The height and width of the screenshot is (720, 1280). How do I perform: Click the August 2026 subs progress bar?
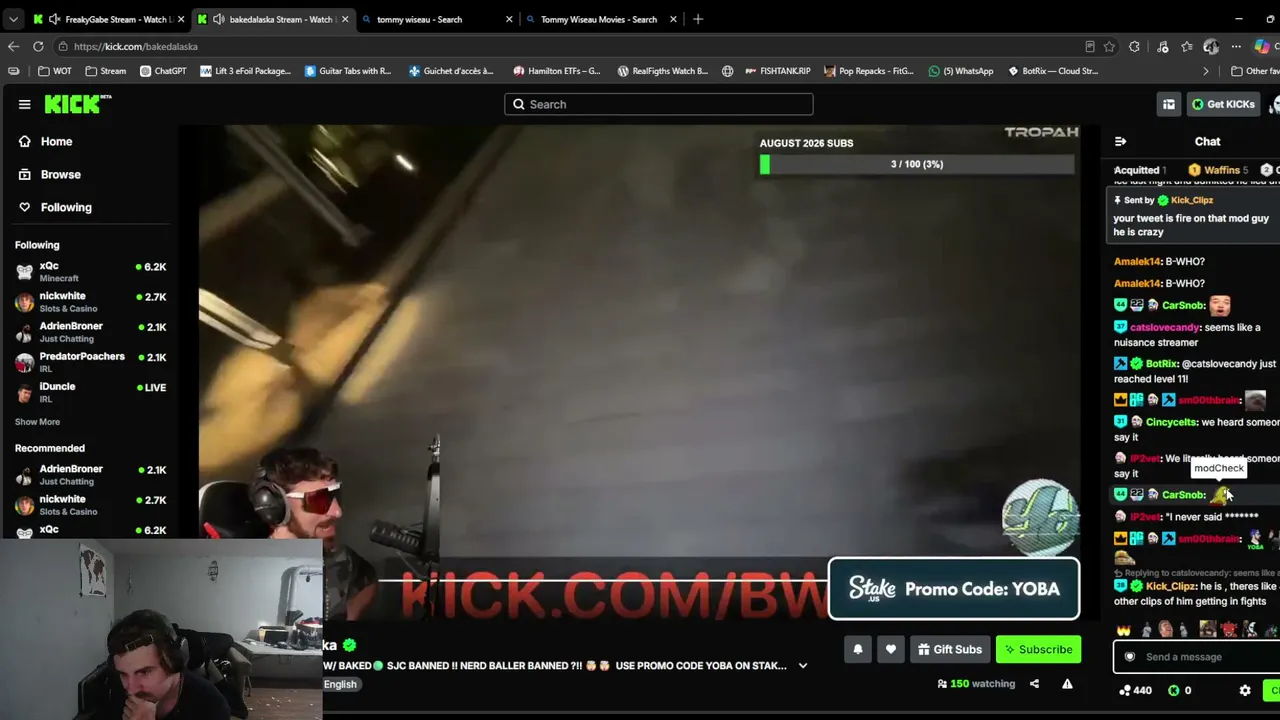[917, 164]
